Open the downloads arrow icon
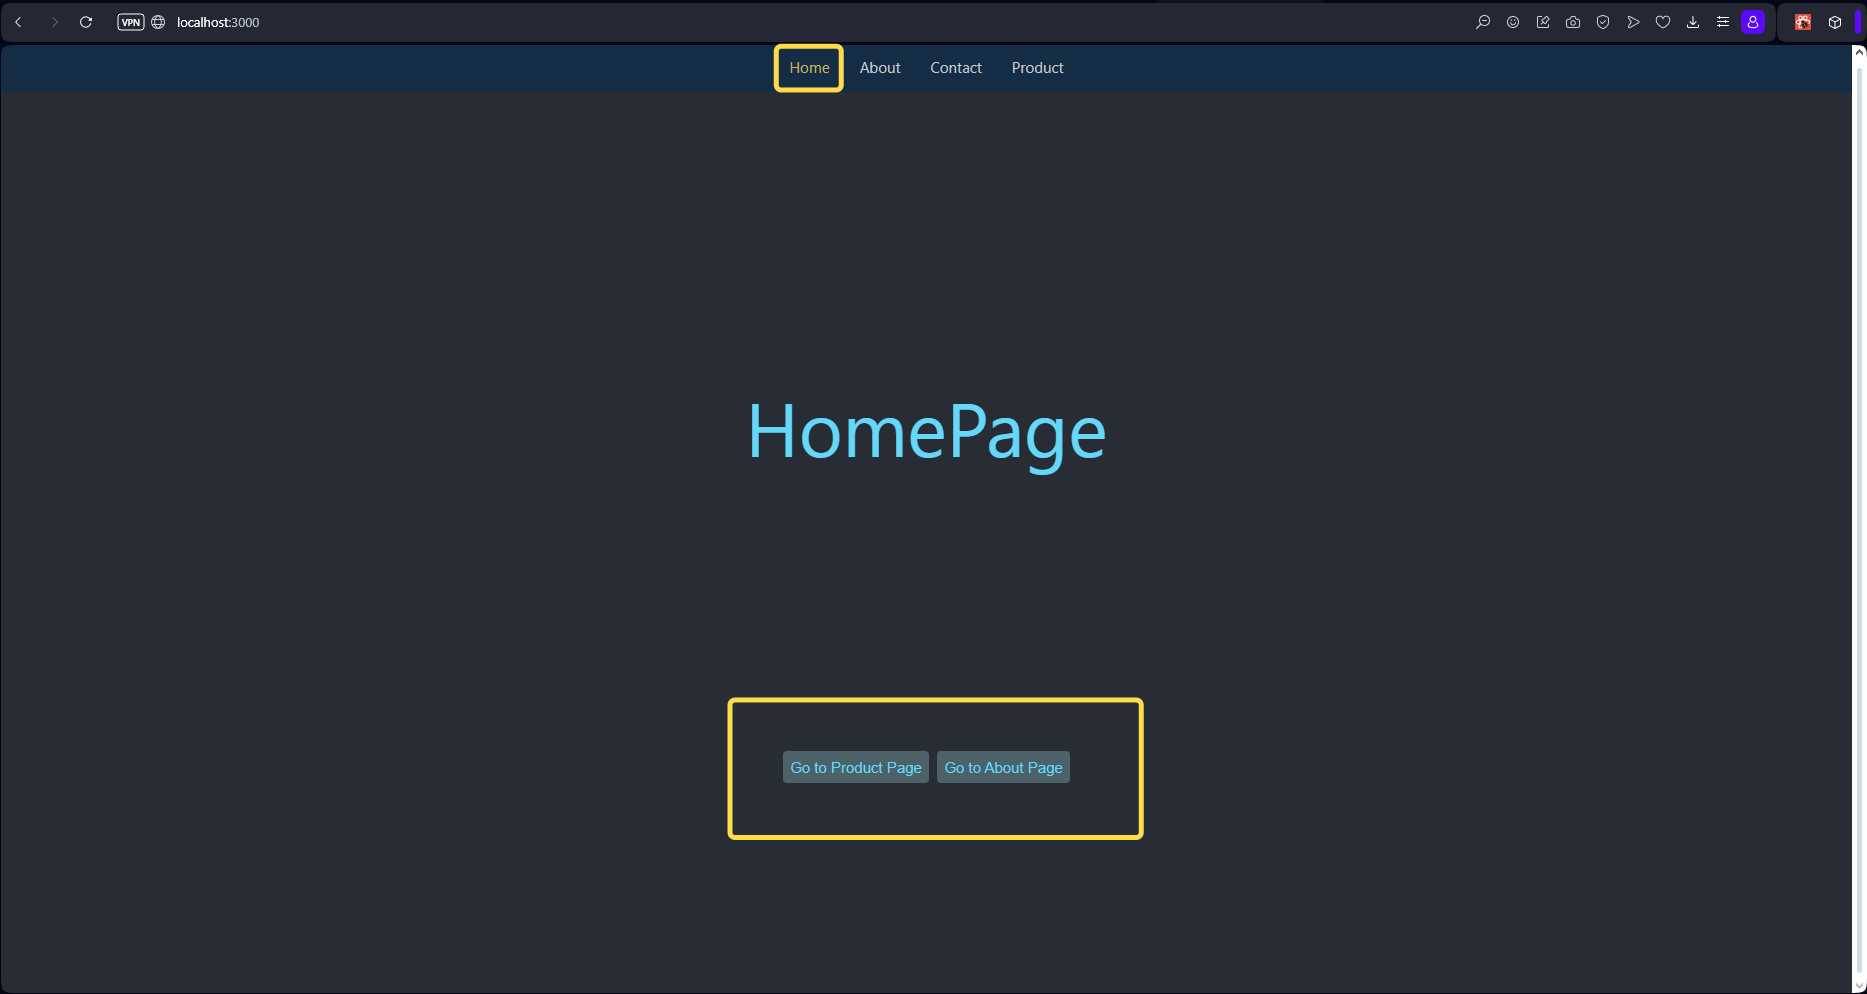The width and height of the screenshot is (1867, 994). coord(1693,22)
